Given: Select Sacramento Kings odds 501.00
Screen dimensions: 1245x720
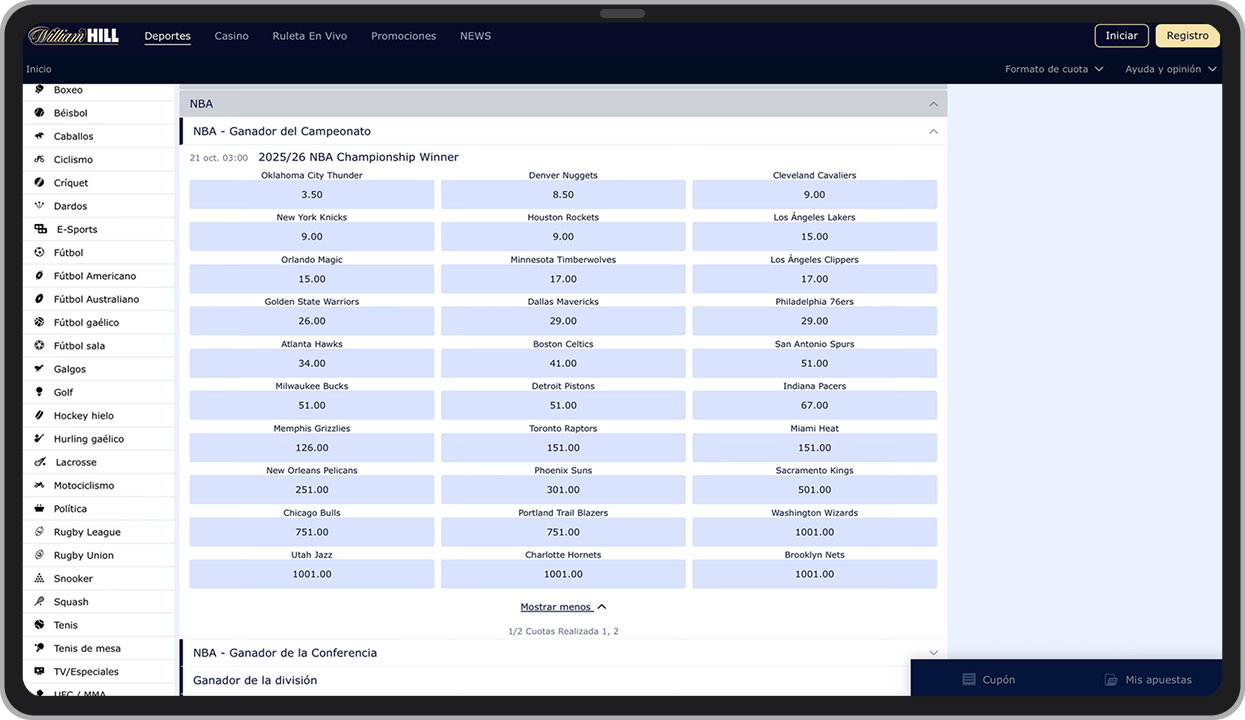Looking at the screenshot, I should click(814, 490).
